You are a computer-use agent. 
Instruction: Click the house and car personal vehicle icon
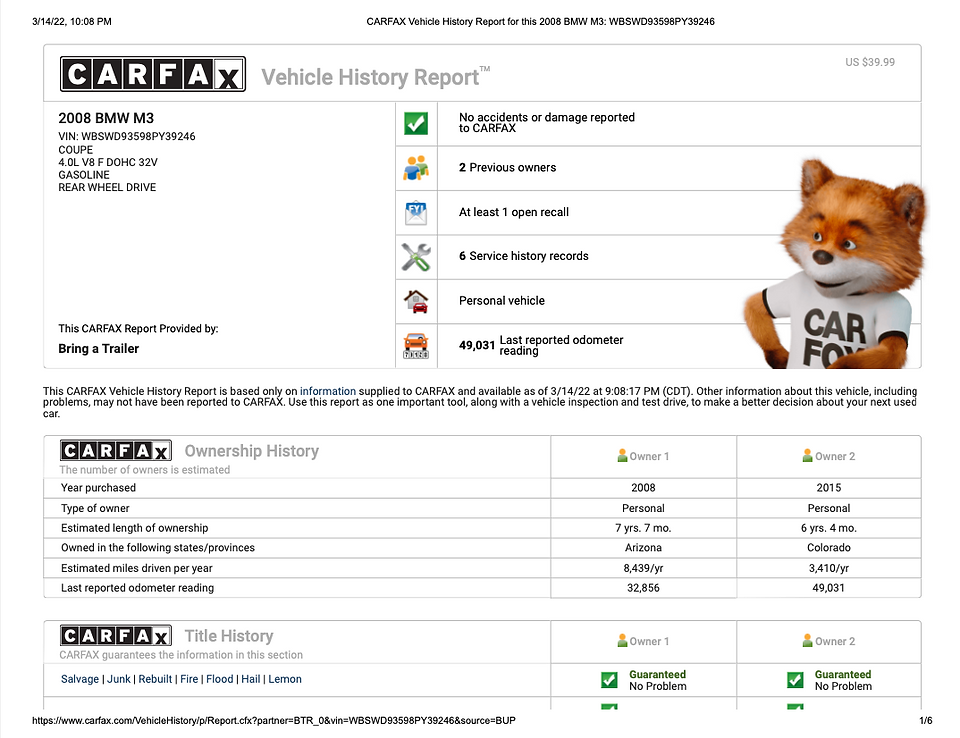tap(416, 301)
